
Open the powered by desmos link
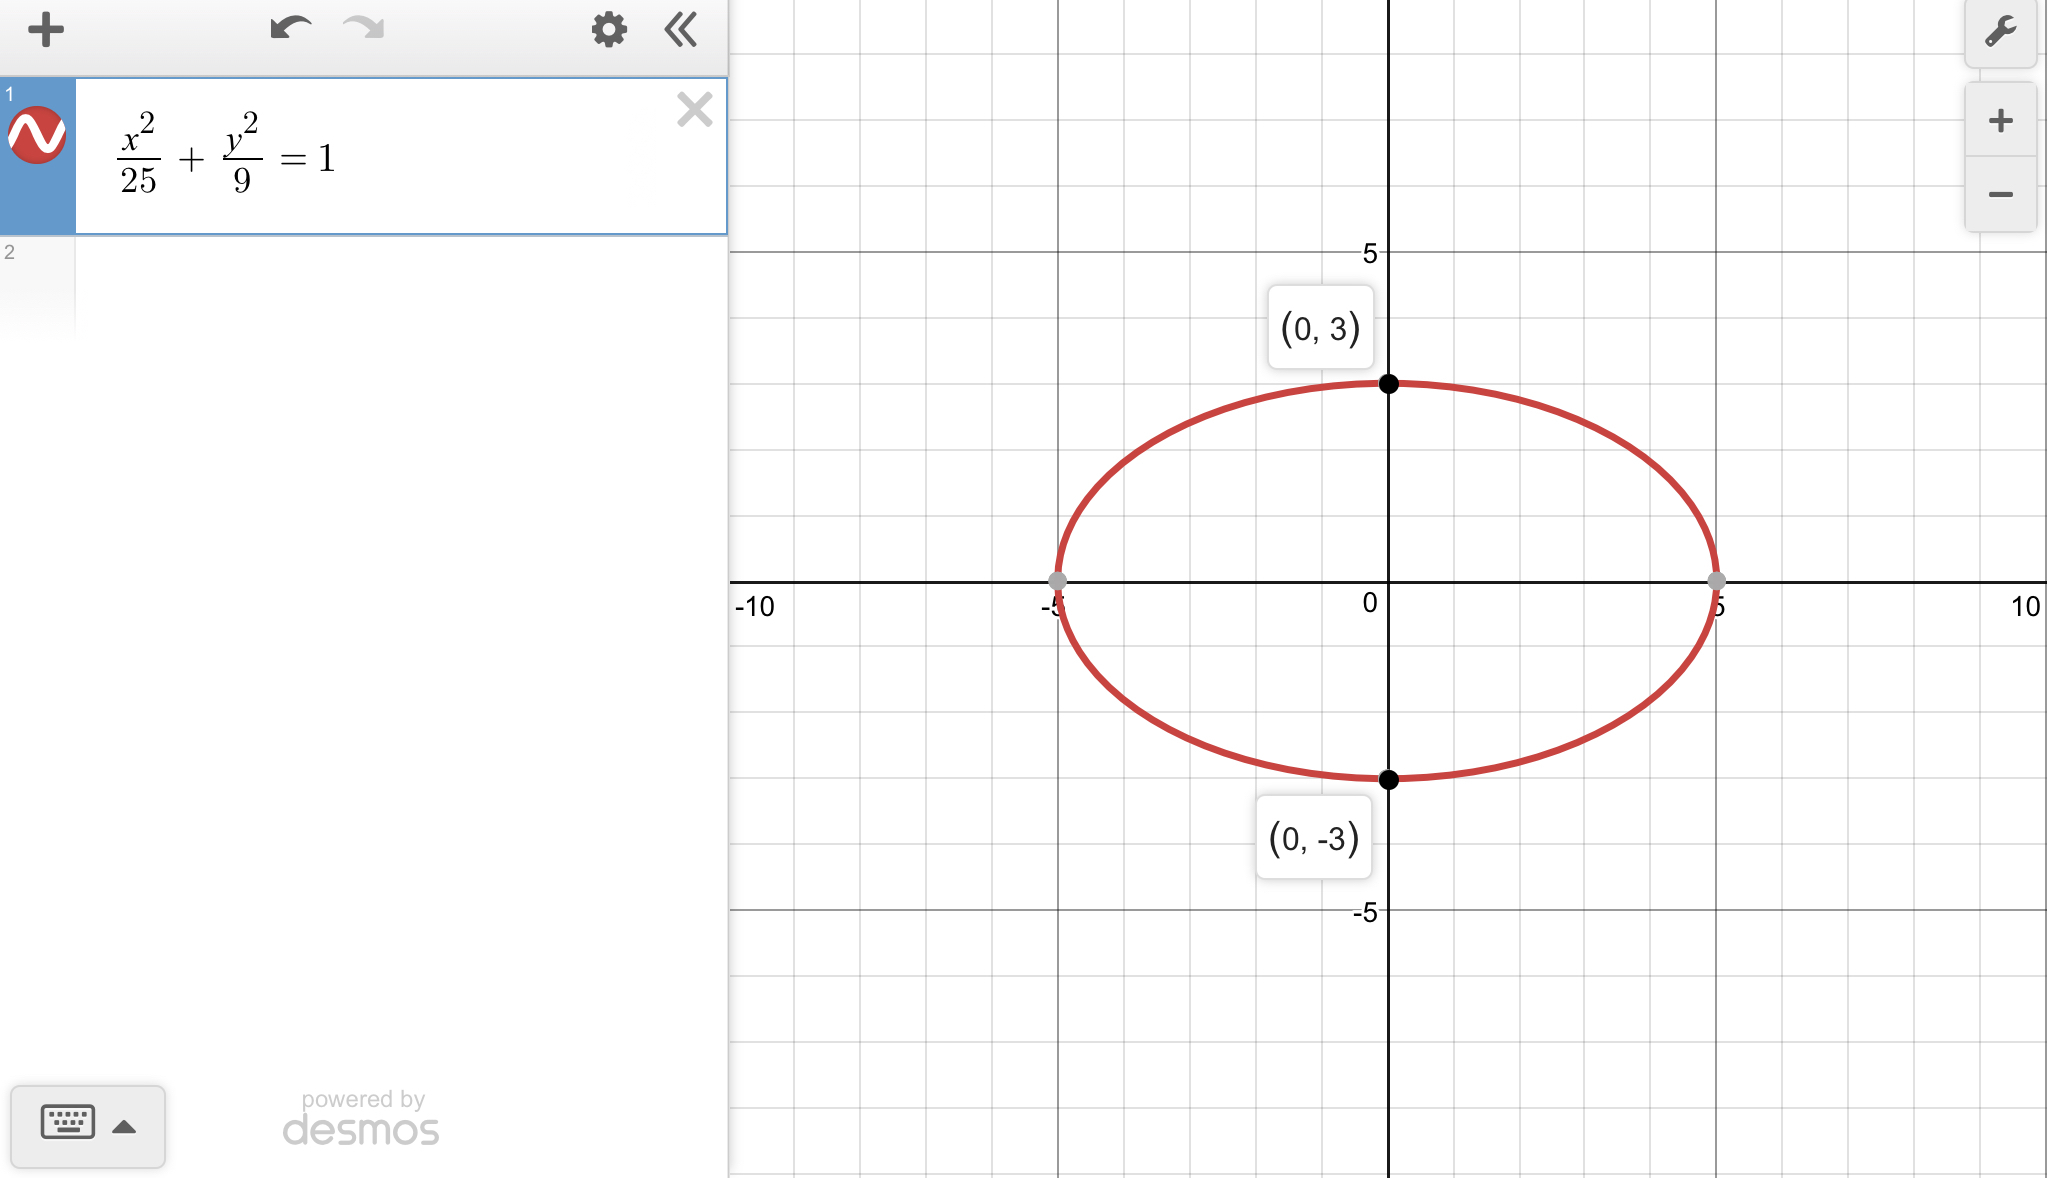[361, 1118]
